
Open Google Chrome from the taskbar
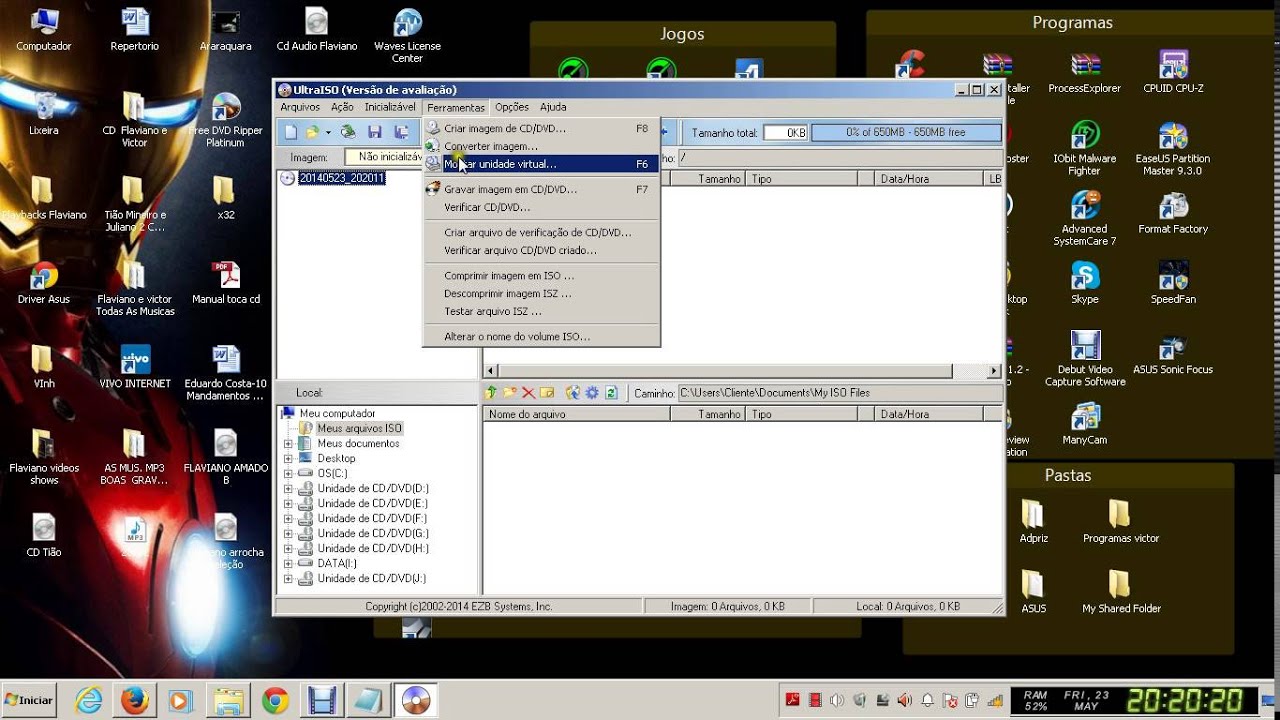[x=275, y=700]
